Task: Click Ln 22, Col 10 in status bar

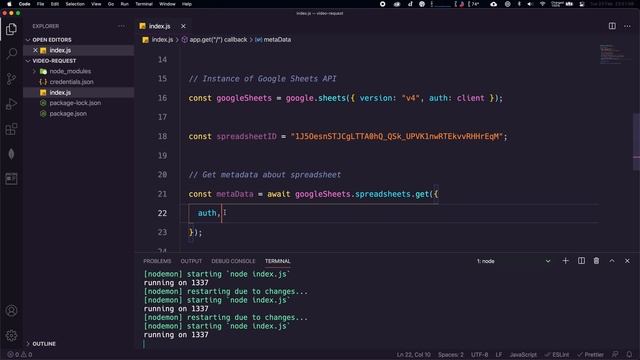Action: pos(413,355)
